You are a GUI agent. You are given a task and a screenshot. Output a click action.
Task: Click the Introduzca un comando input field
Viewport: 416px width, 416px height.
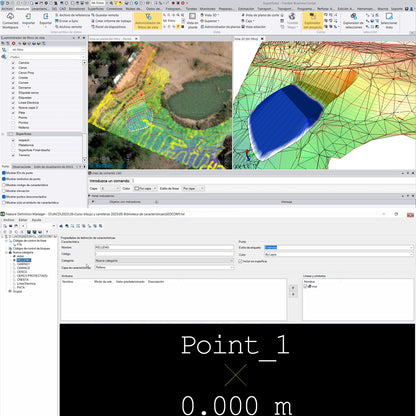273,181
